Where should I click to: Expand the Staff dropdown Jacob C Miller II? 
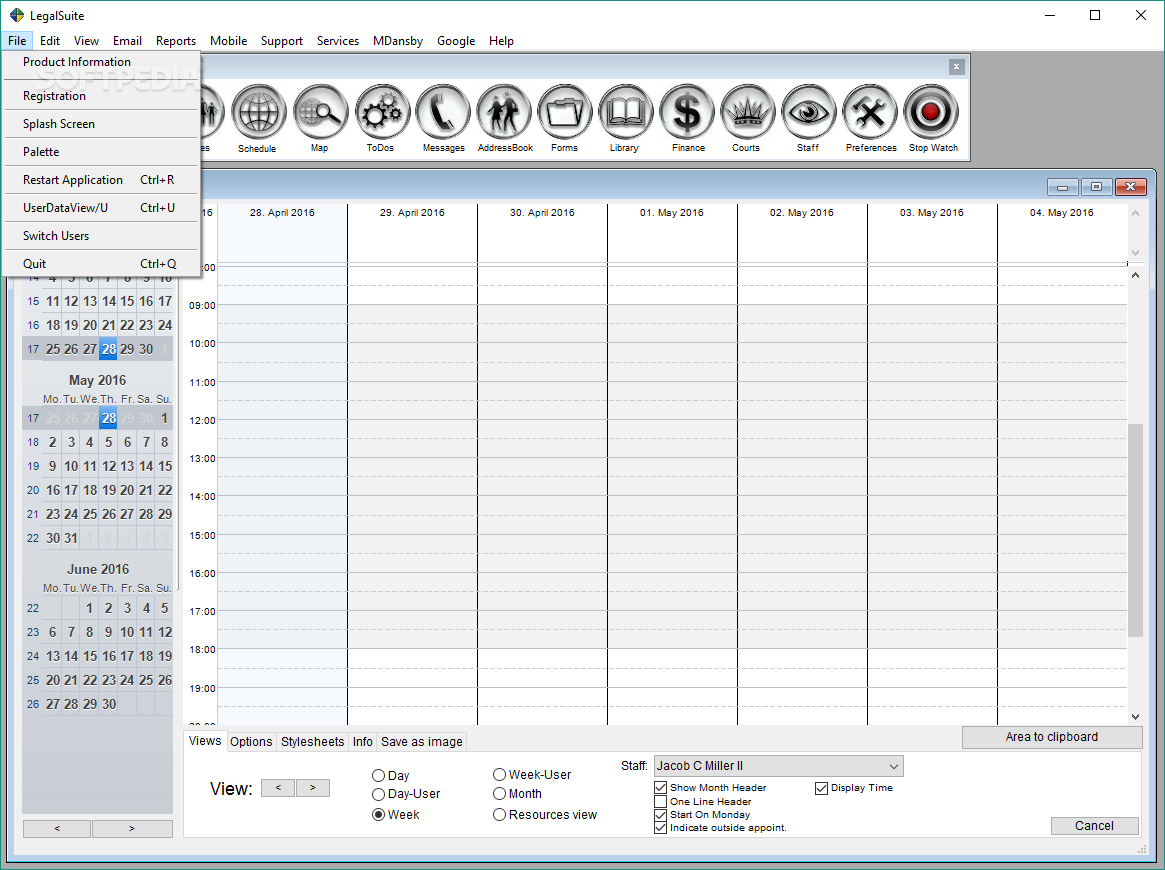point(779,766)
